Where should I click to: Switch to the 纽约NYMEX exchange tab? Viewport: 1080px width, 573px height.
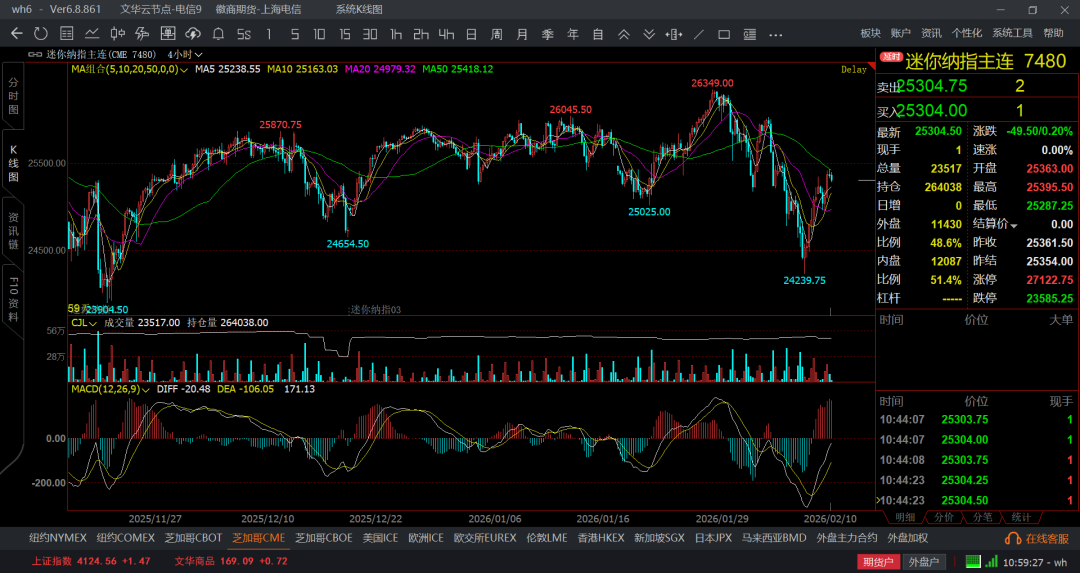click(x=58, y=538)
